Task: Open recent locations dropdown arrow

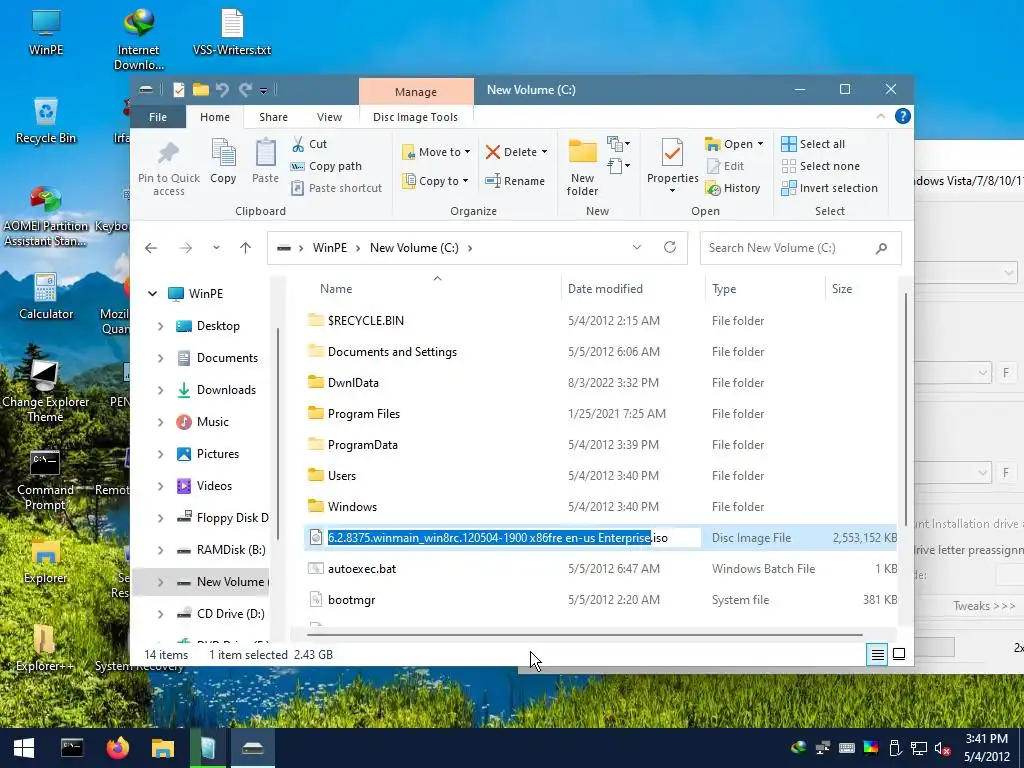Action: [216, 248]
